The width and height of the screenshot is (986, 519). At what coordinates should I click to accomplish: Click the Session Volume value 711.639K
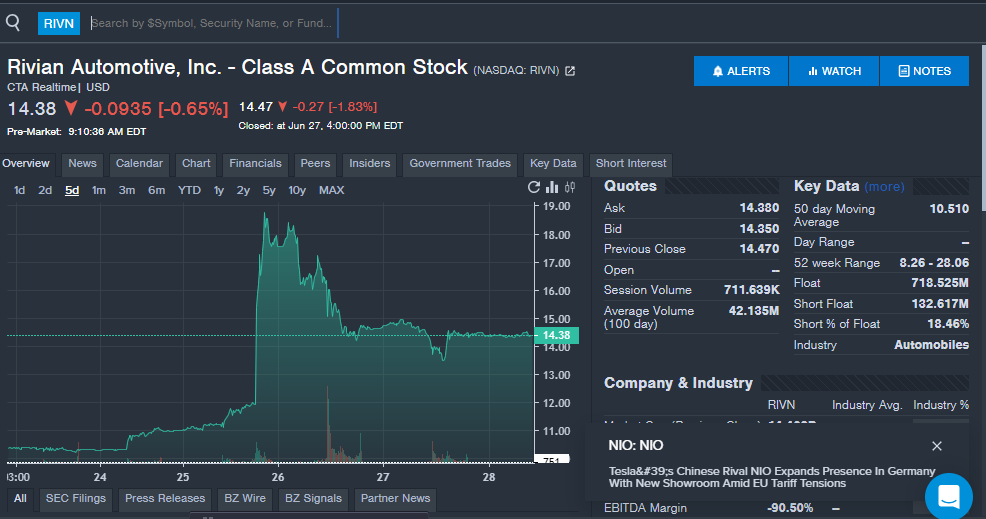click(x=751, y=290)
